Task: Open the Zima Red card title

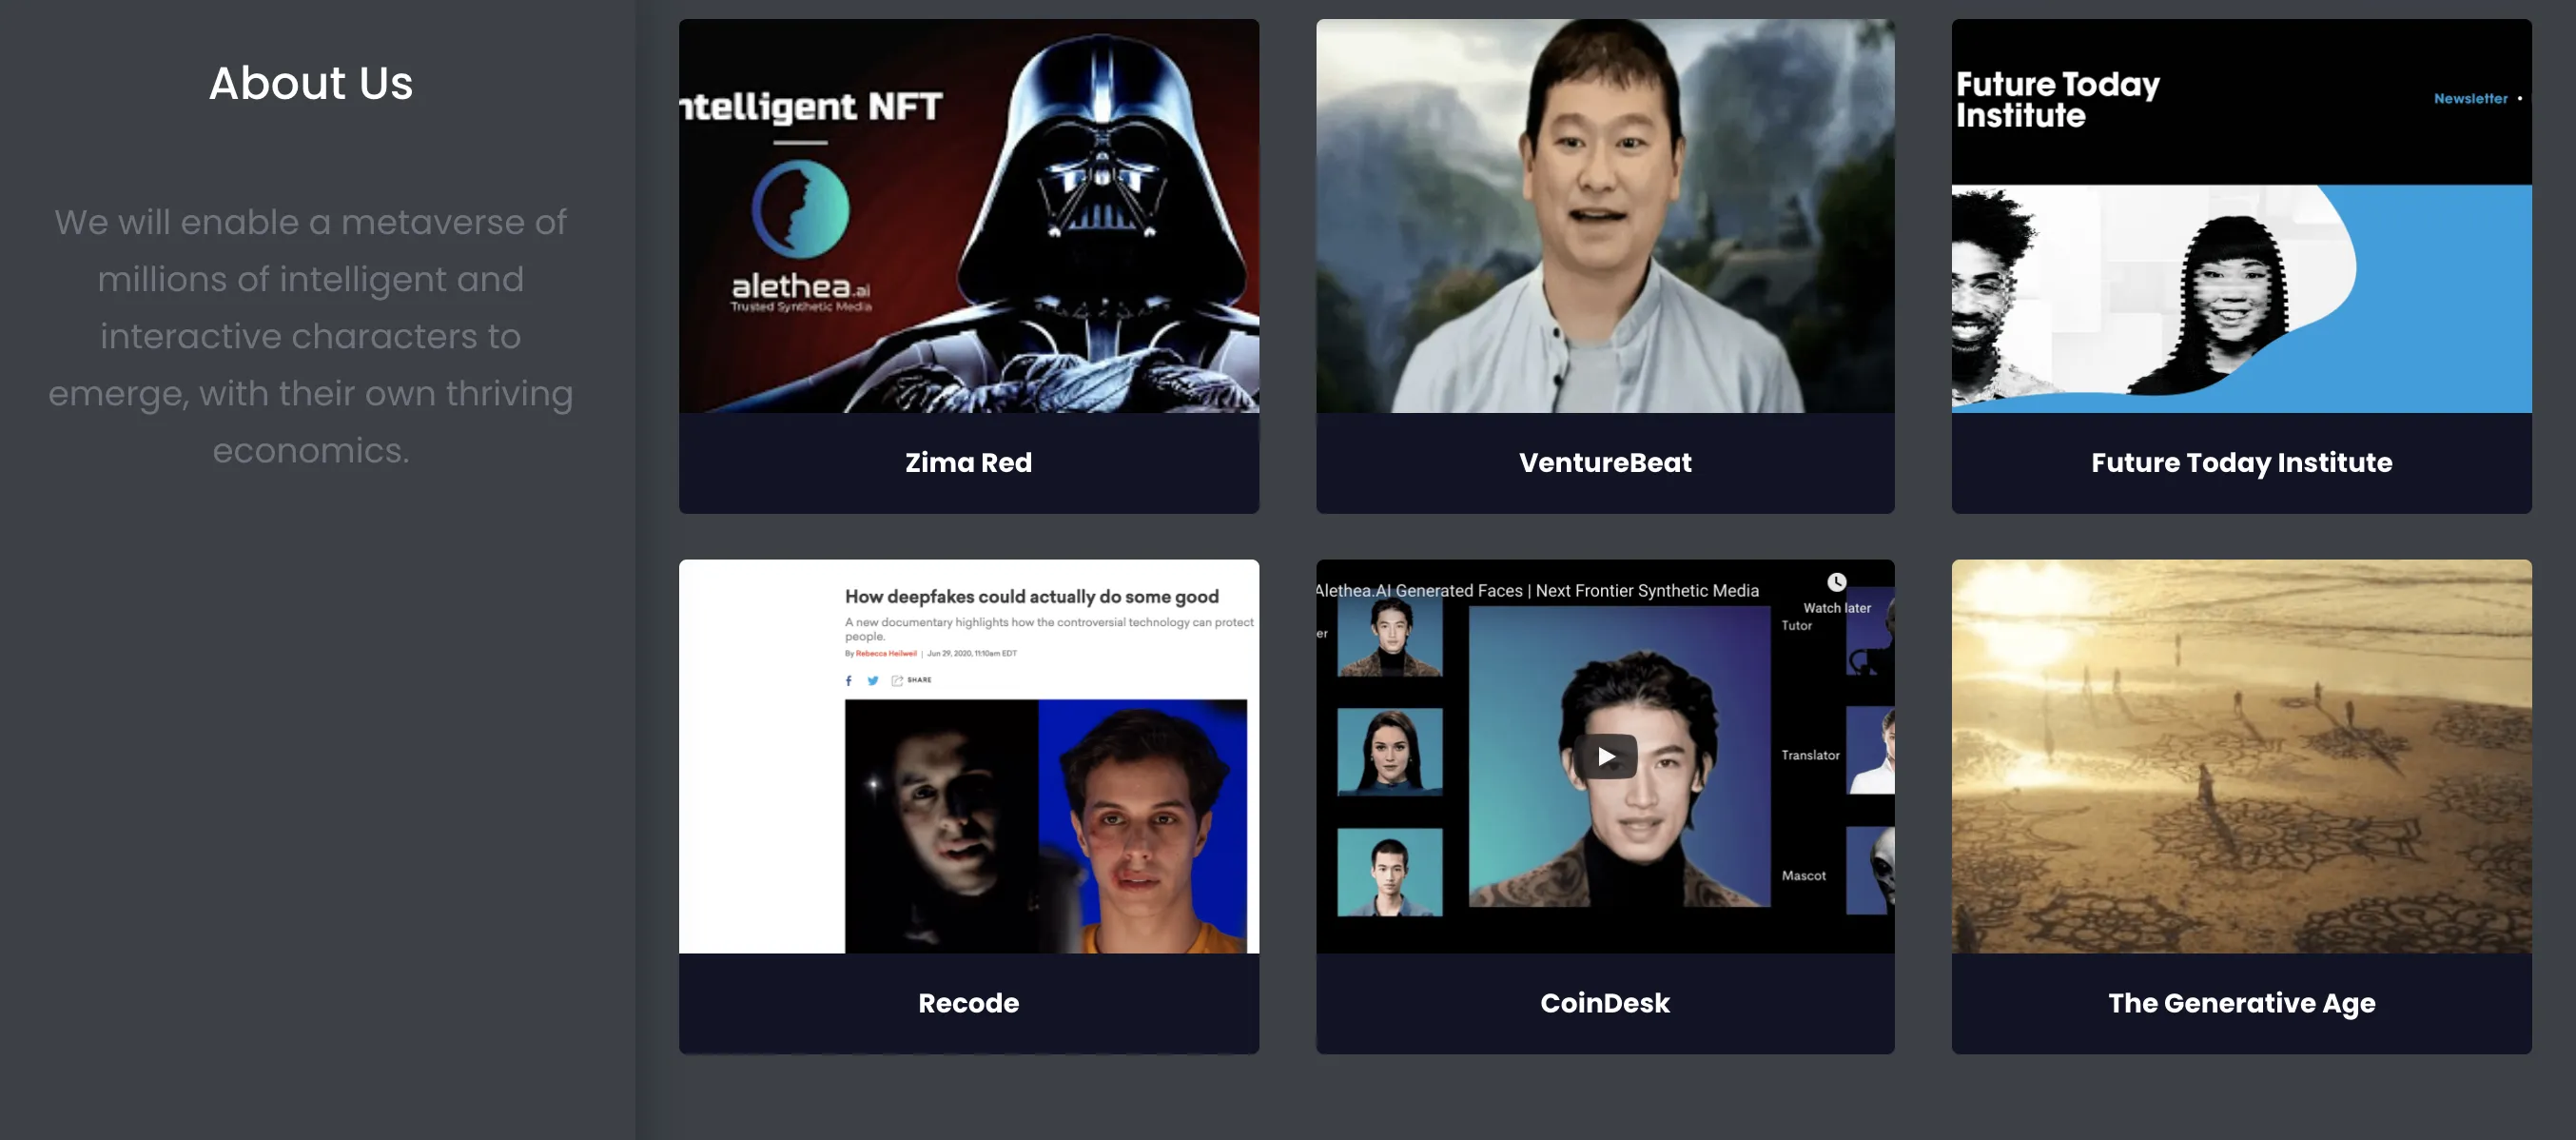Action: (968, 462)
